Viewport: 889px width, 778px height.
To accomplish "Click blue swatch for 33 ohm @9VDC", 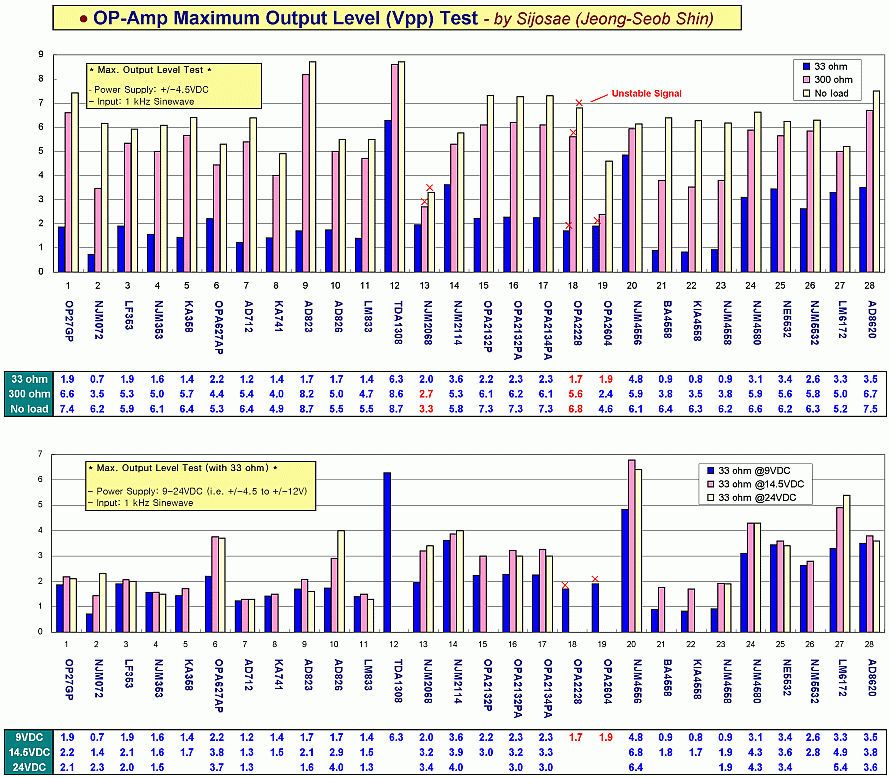I will pos(711,471).
